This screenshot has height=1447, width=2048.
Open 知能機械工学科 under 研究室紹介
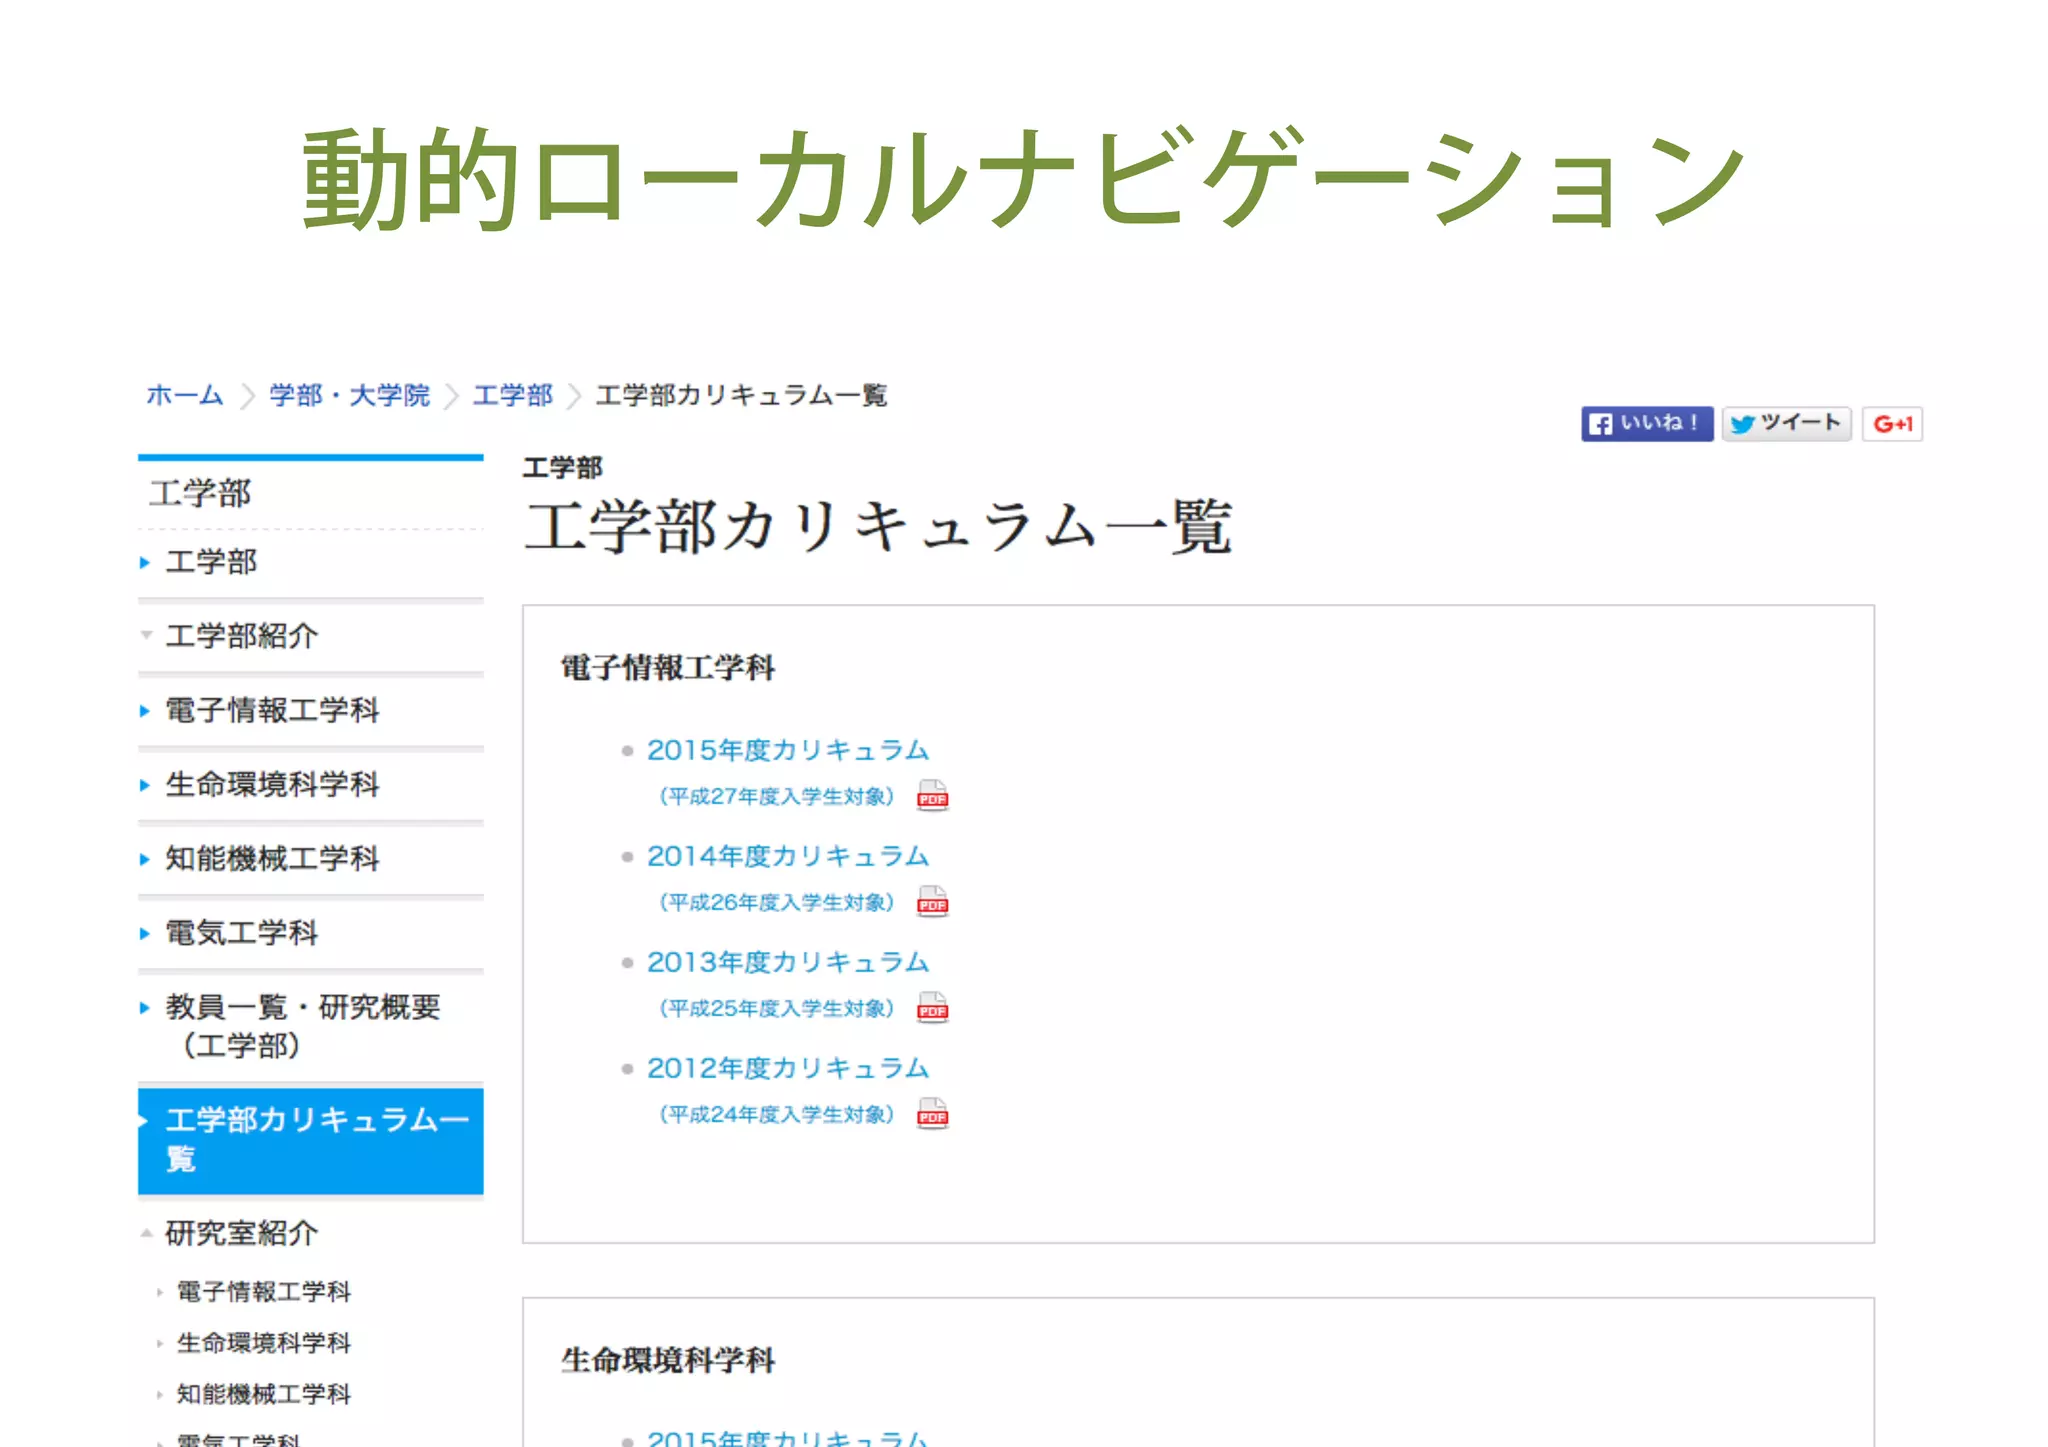coord(263,1394)
